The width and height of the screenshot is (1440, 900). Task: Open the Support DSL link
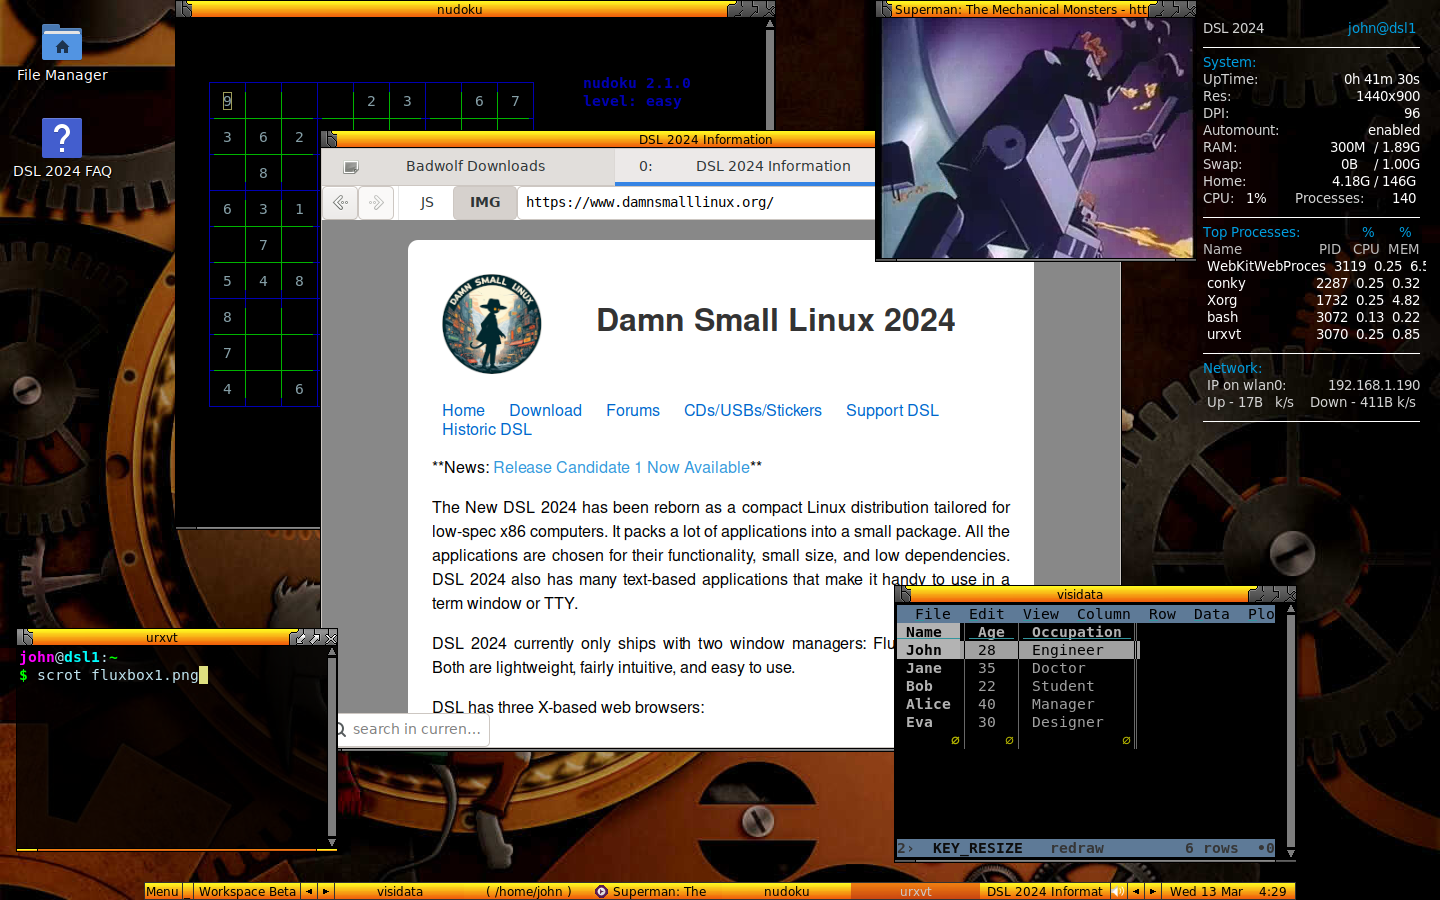(x=892, y=410)
